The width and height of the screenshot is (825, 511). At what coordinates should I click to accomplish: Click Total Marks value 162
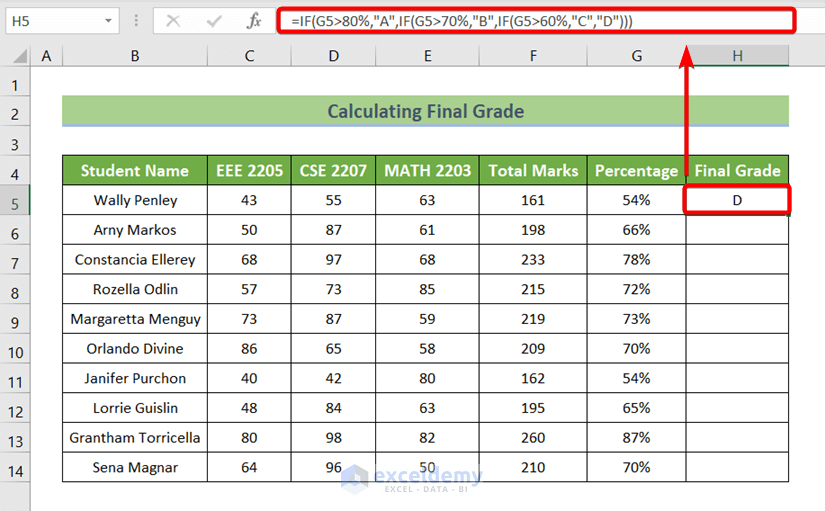(533, 378)
